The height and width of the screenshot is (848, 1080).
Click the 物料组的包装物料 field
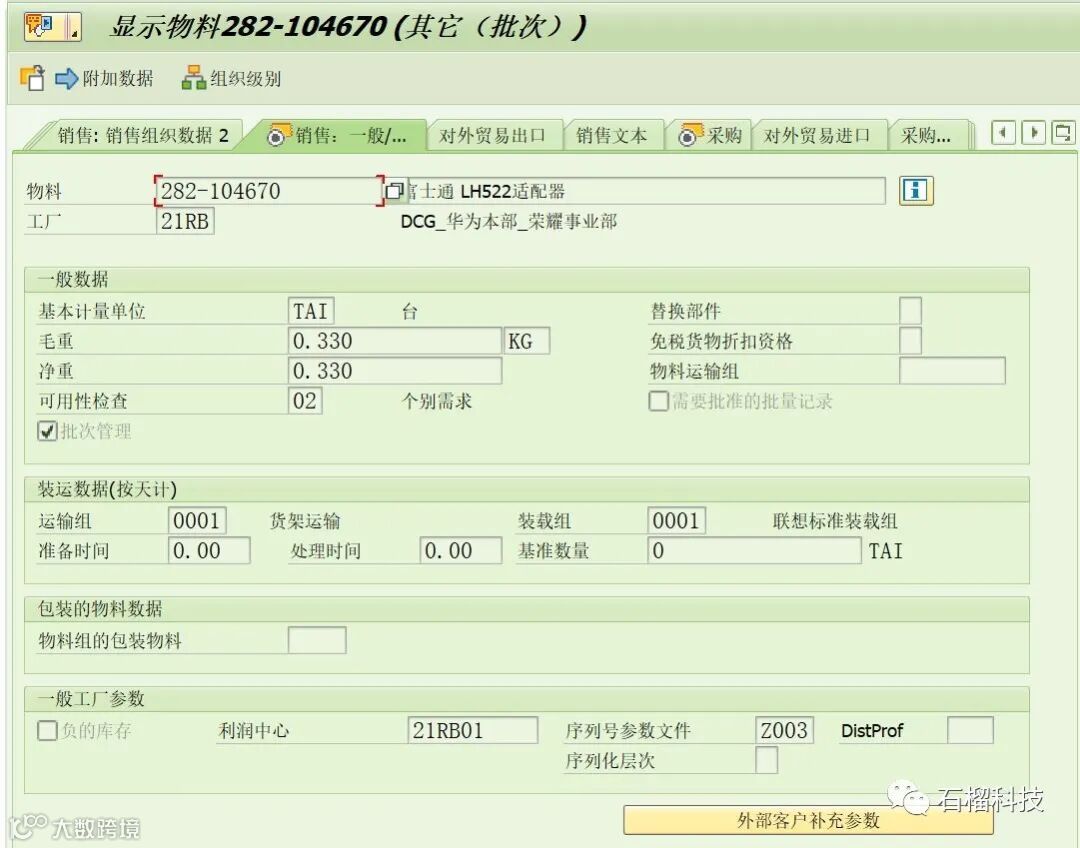317,640
